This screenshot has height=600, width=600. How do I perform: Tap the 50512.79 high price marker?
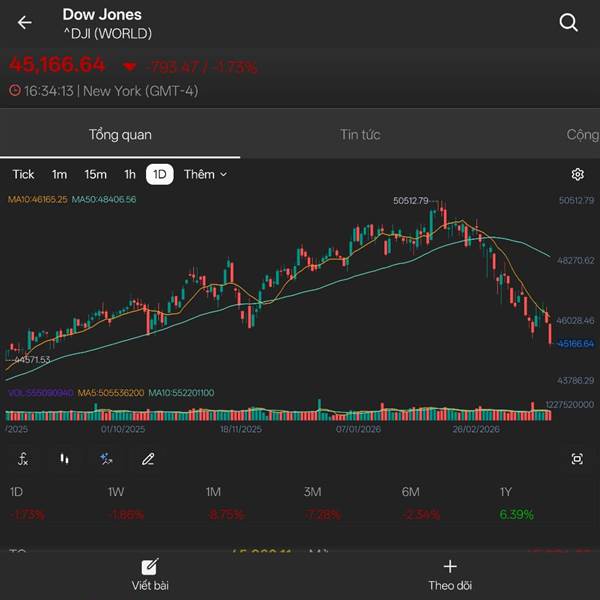[411, 201]
